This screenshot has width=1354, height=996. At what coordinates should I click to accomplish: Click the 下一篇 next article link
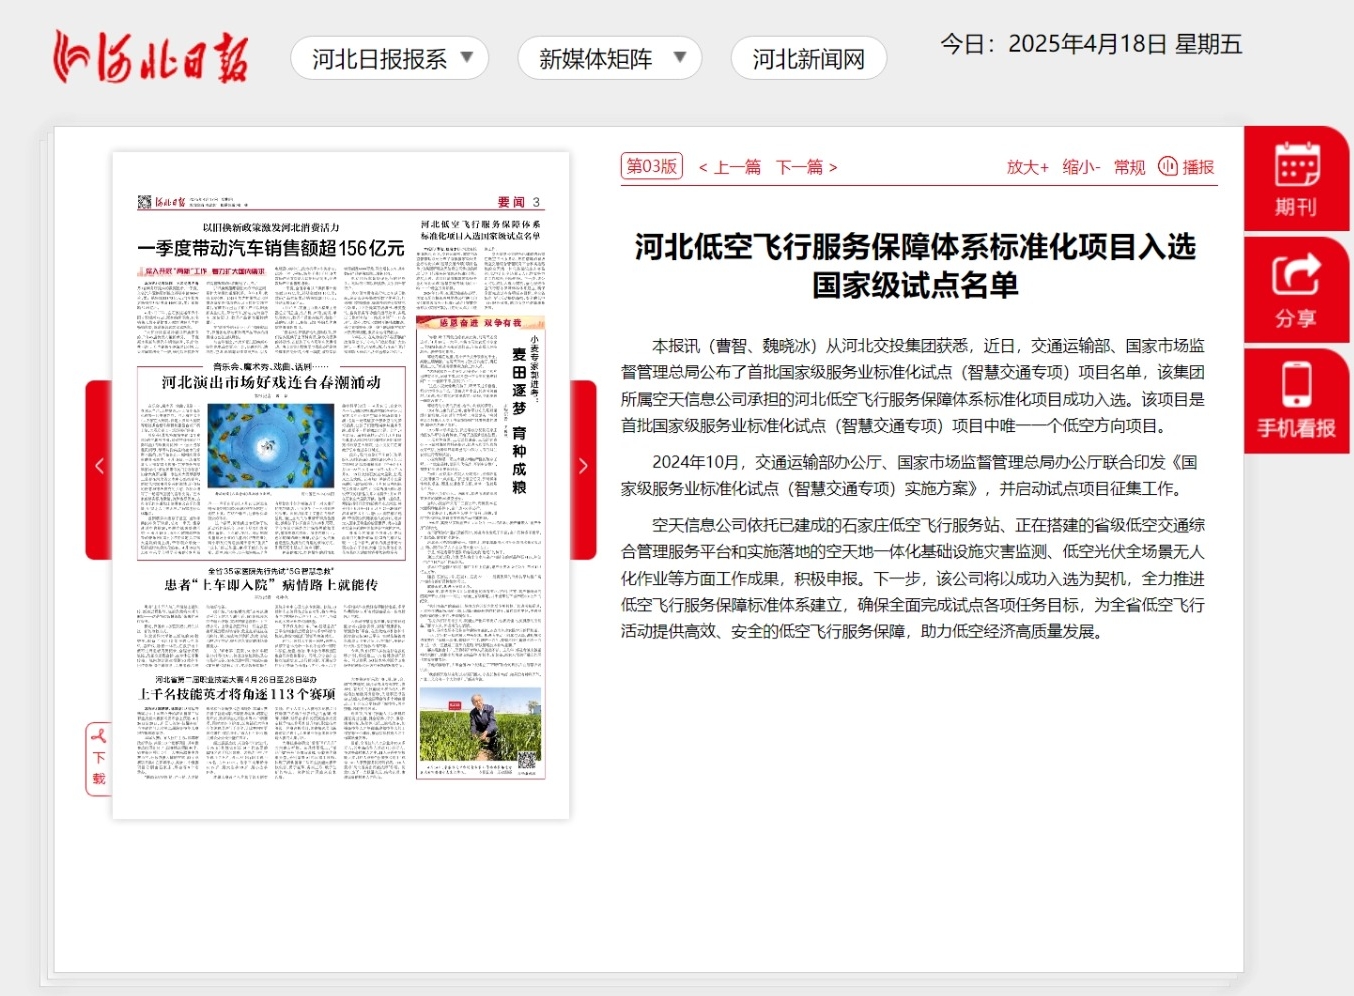[x=804, y=166]
